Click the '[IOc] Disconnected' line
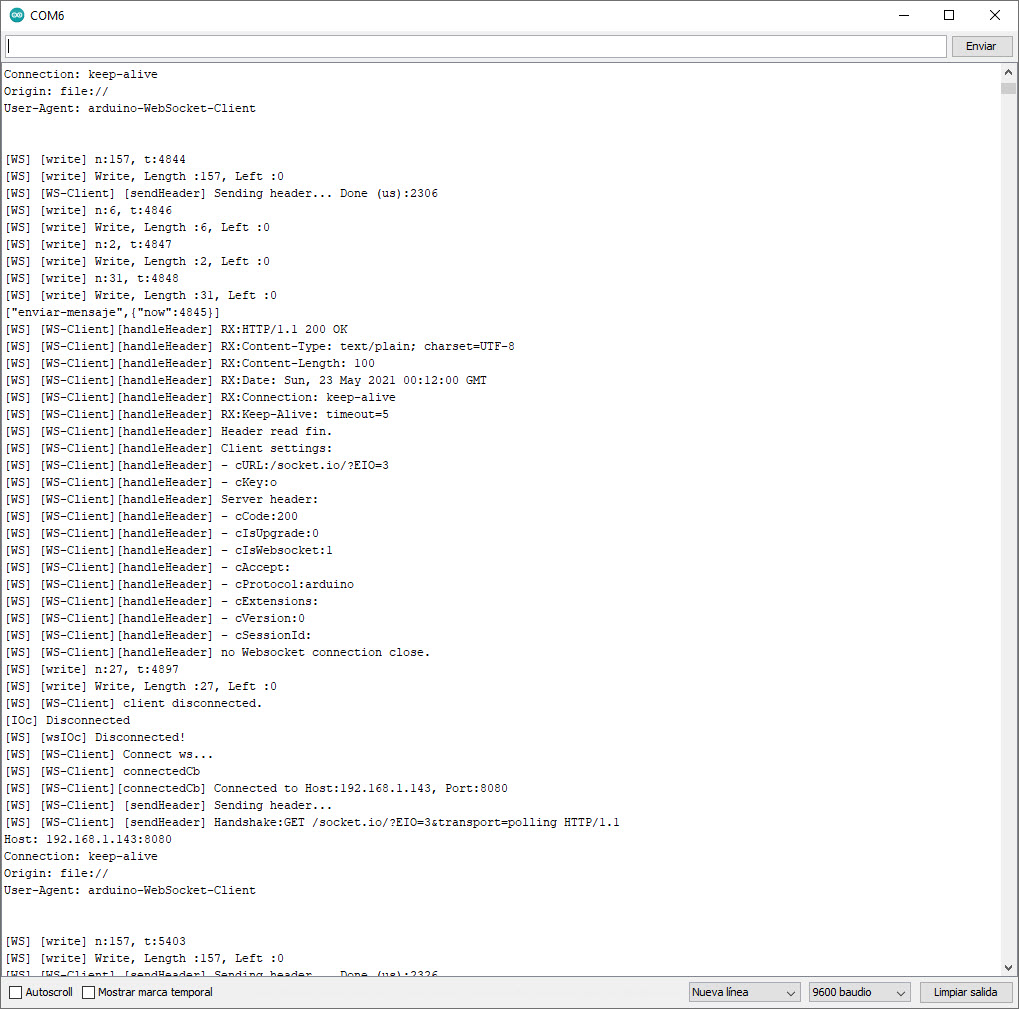 point(68,721)
